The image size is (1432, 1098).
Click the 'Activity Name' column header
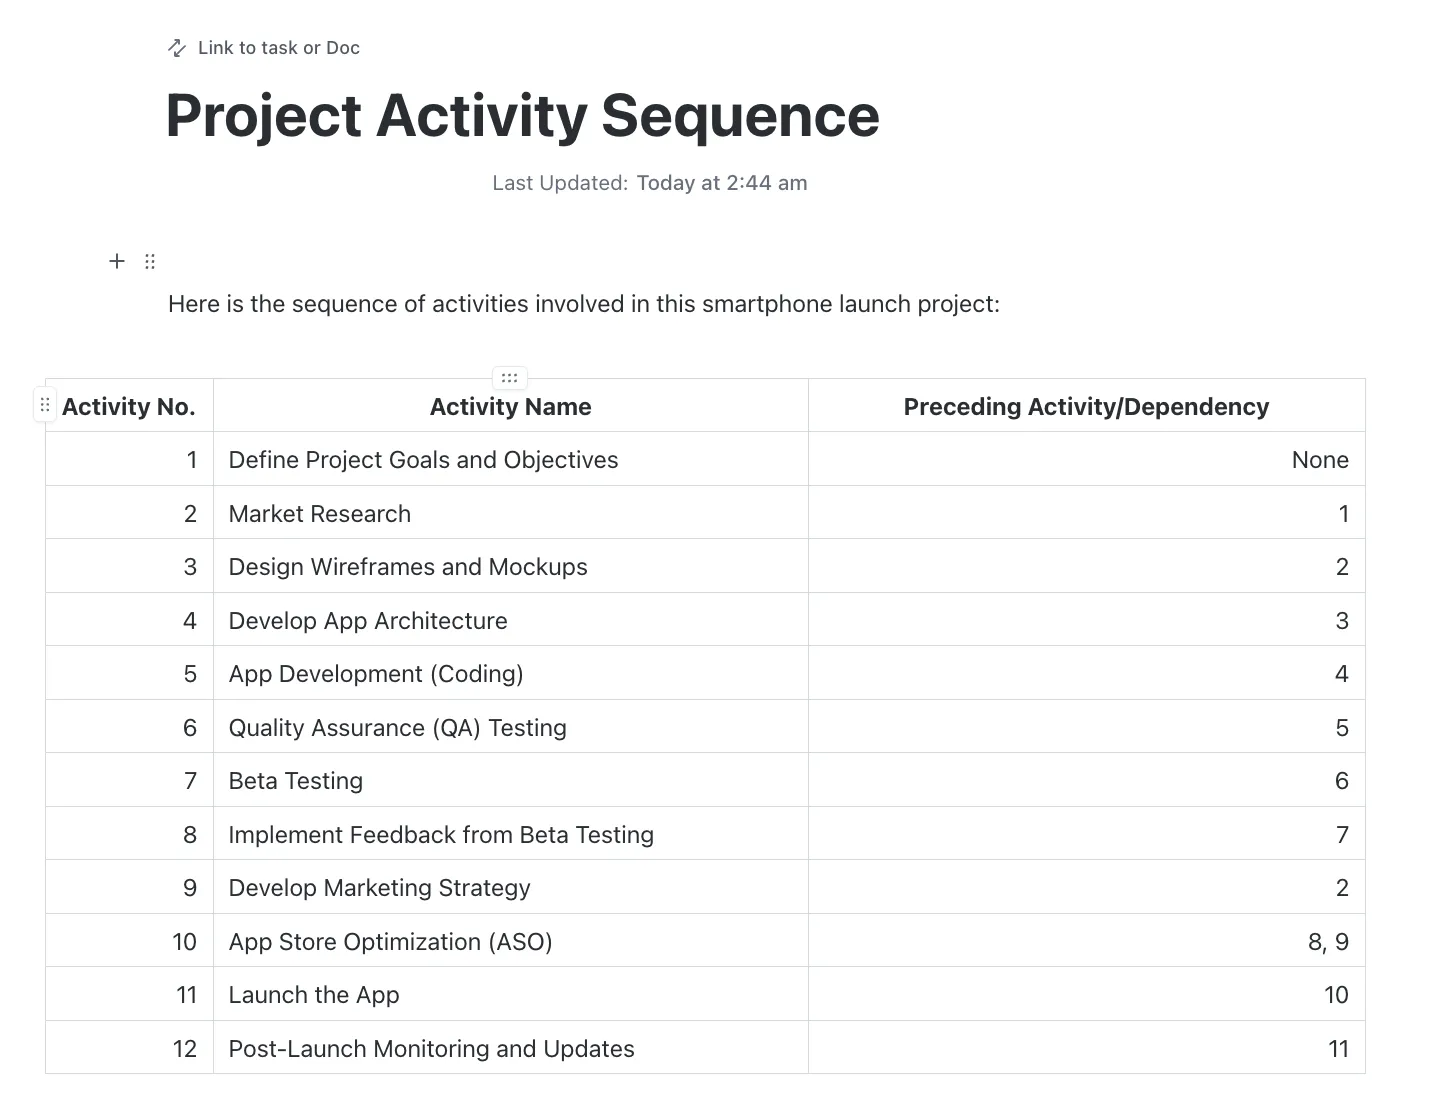click(511, 406)
